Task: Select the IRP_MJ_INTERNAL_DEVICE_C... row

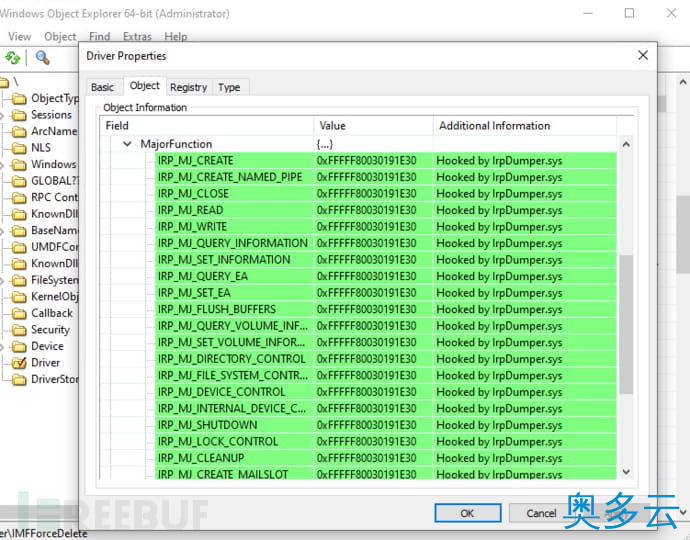Action: 385,408
